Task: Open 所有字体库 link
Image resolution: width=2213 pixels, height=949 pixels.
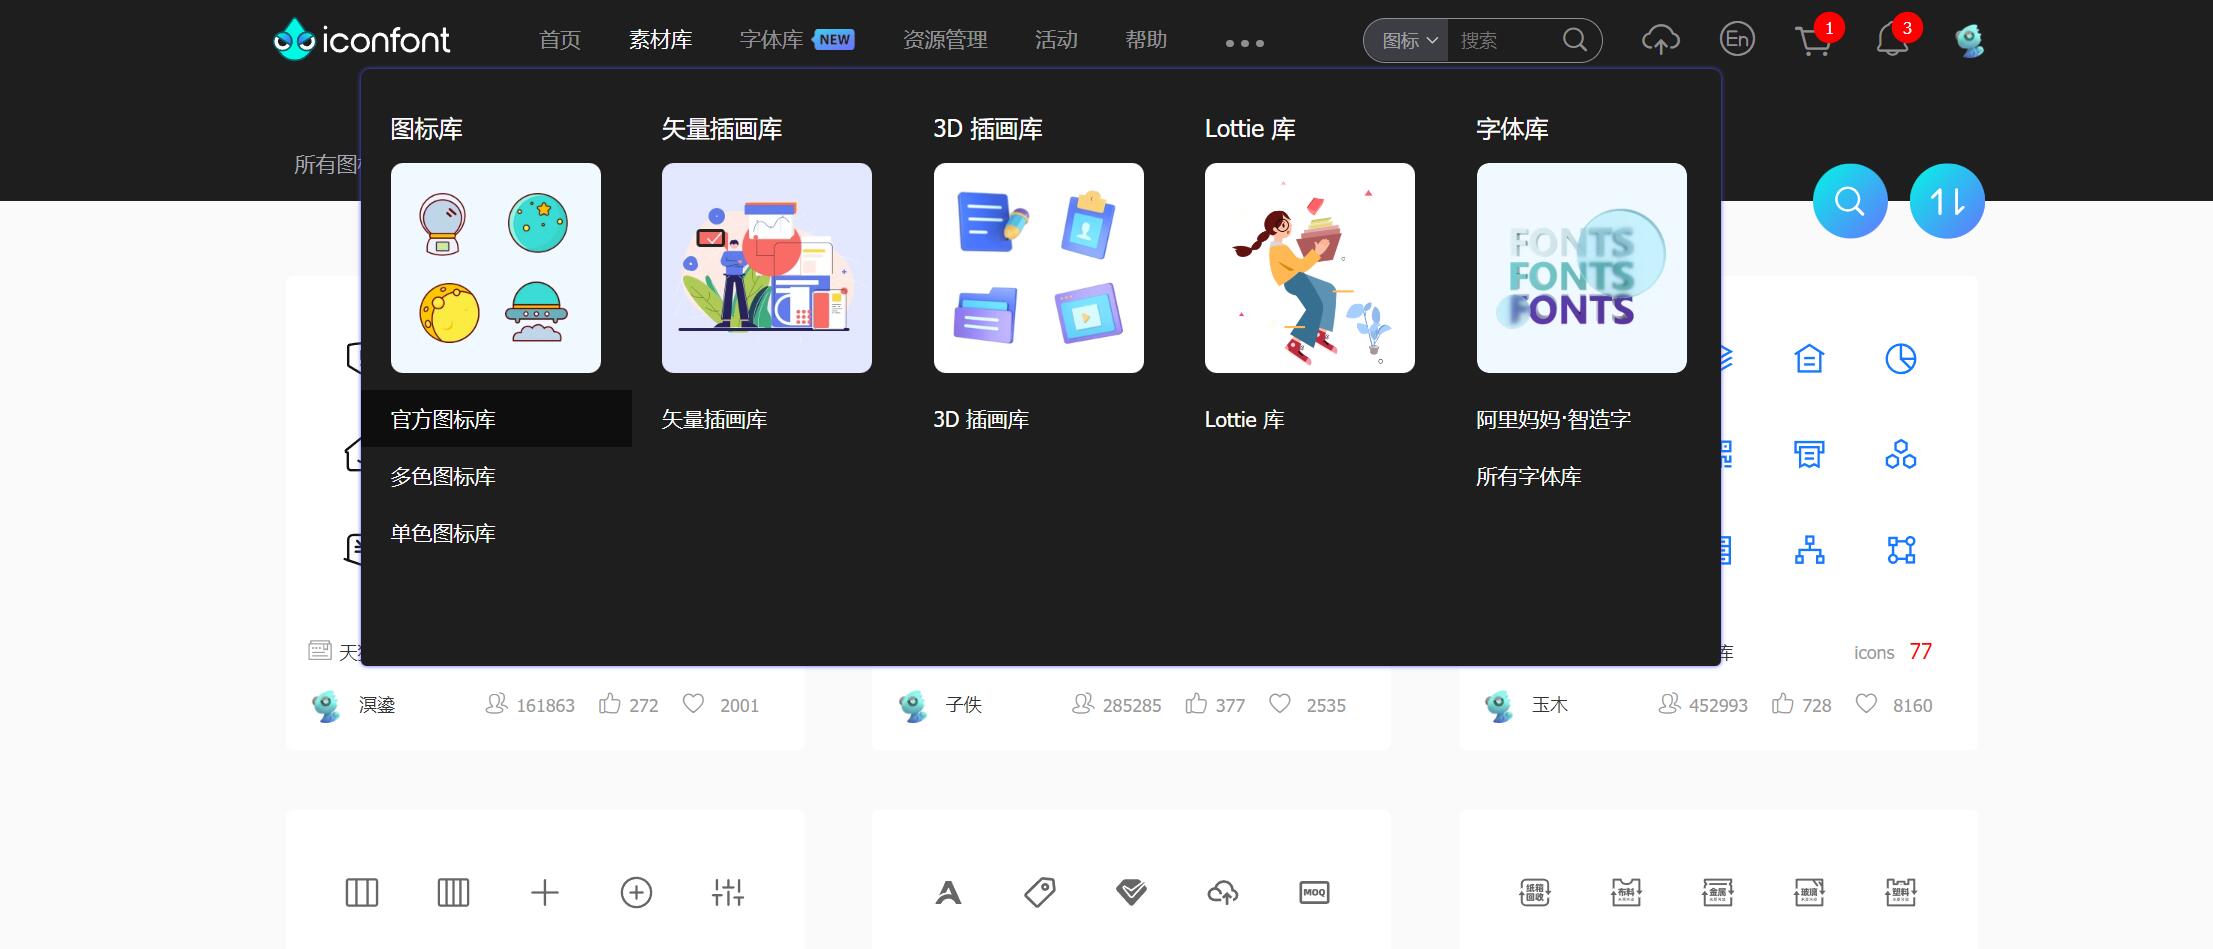Action: (x=1528, y=477)
